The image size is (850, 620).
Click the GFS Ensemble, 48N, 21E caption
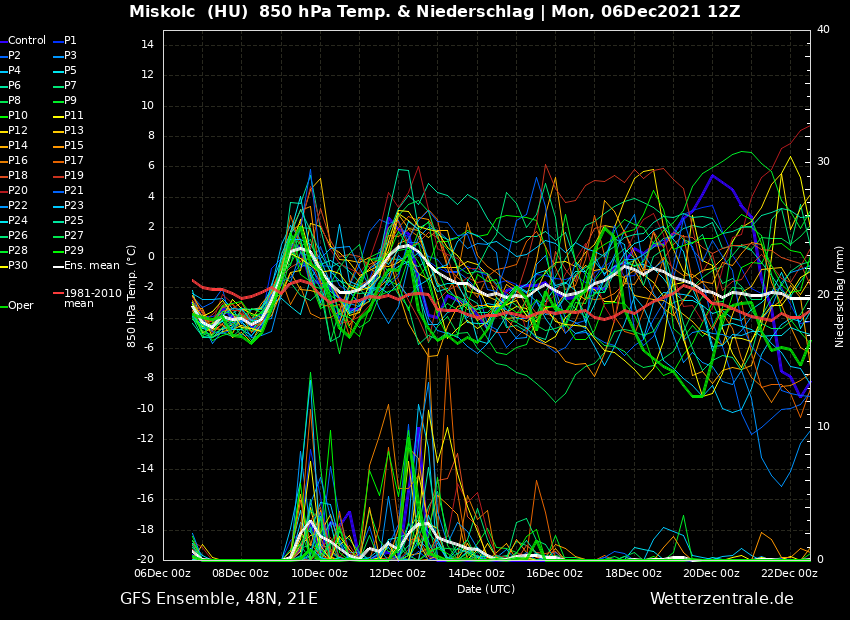tap(219, 599)
